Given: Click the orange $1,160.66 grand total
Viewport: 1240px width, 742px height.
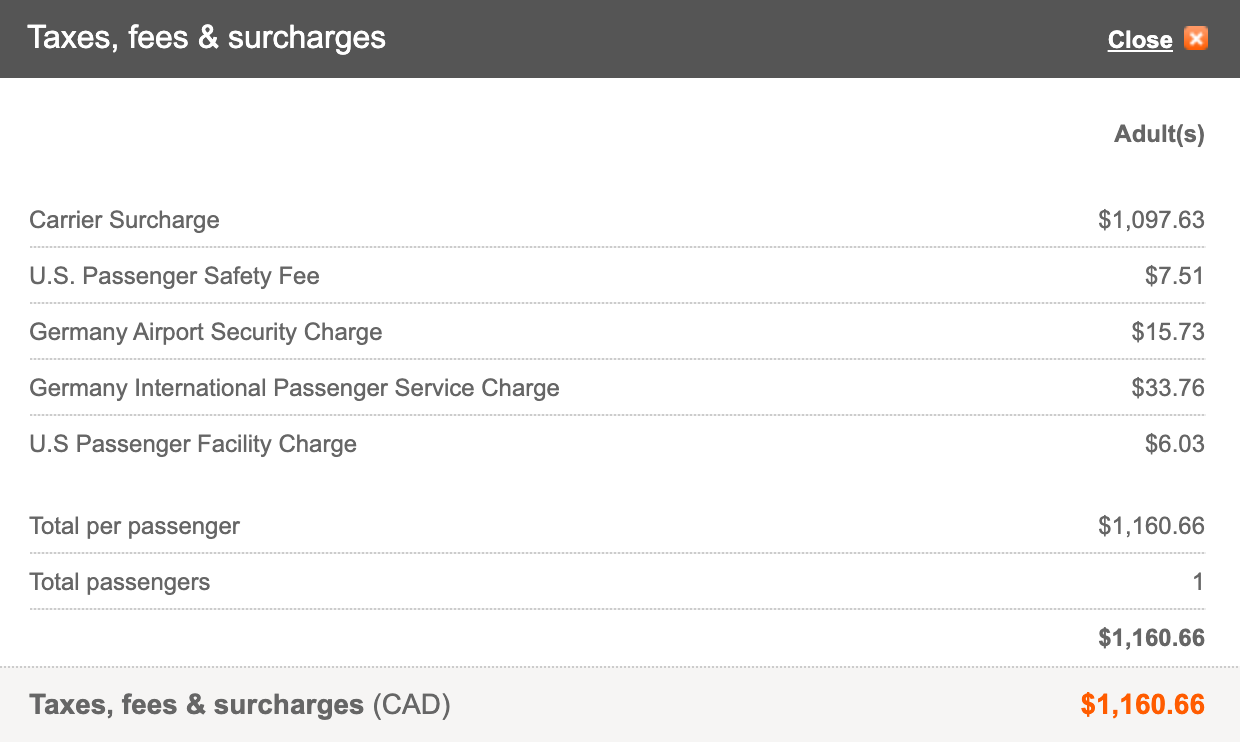Looking at the screenshot, I should tap(1142, 705).
